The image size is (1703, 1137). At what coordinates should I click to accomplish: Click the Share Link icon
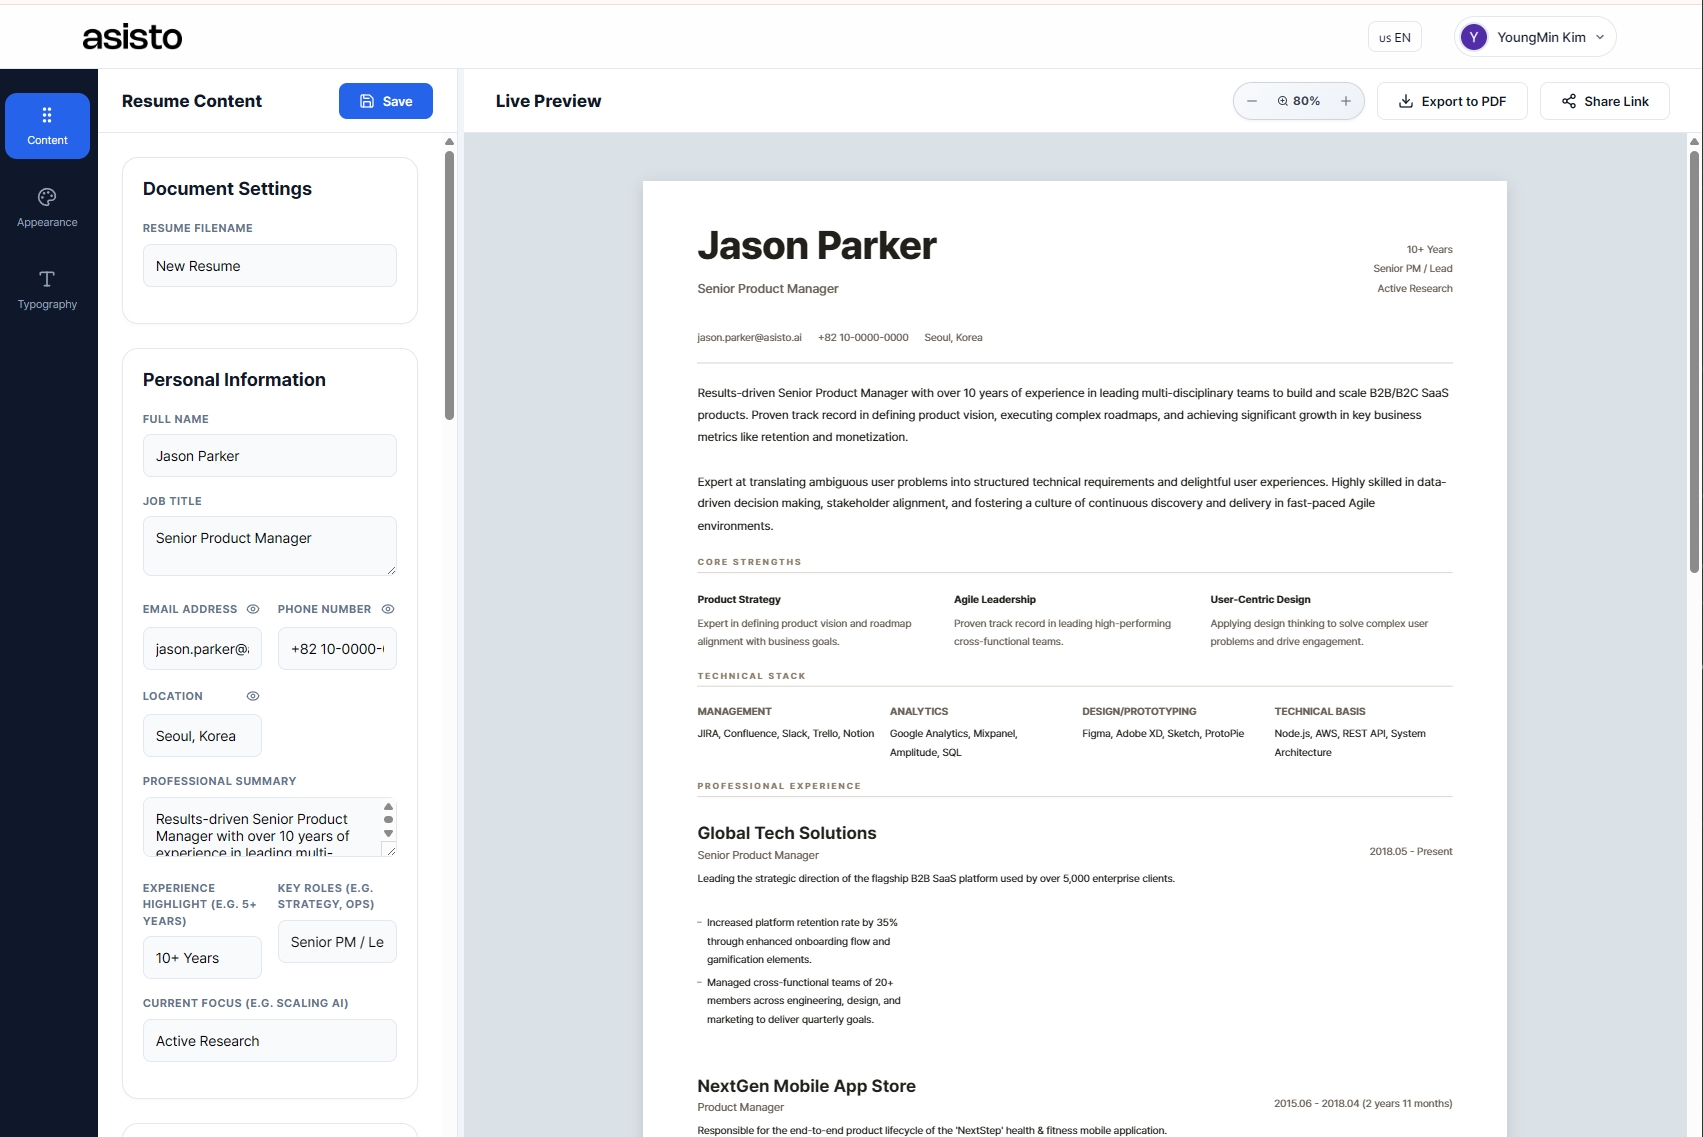click(x=1567, y=100)
